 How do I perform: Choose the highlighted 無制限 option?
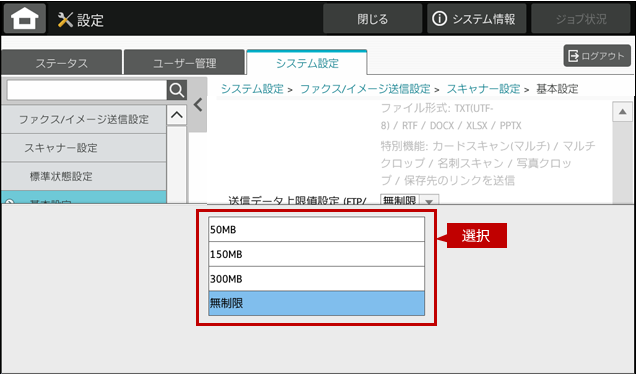point(316,303)
